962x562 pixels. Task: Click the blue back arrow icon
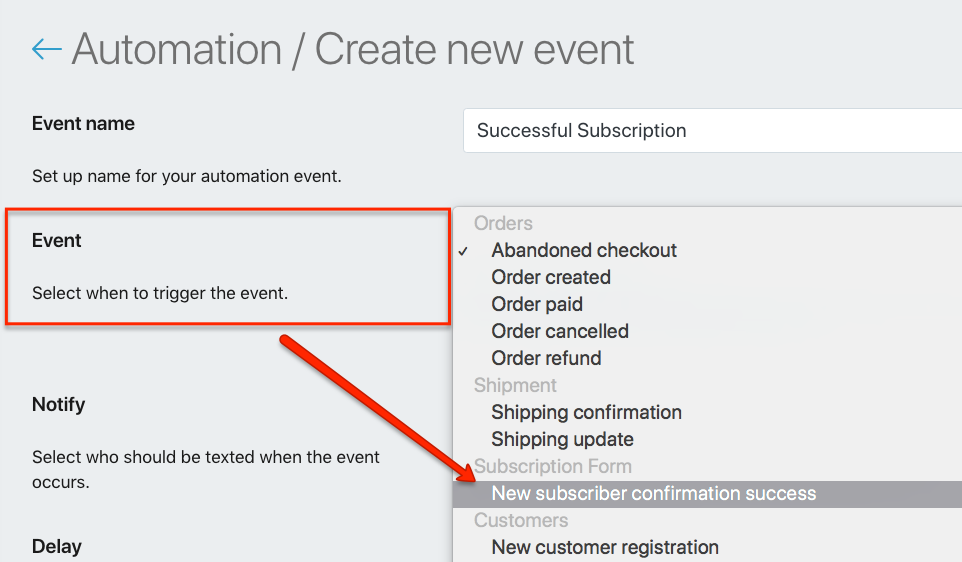pos(47,49)
